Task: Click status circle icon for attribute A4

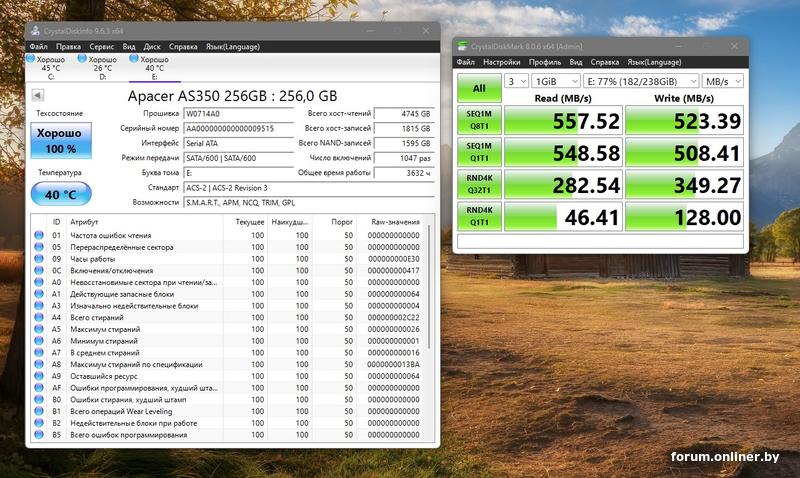Action: [x=39, y=317]
